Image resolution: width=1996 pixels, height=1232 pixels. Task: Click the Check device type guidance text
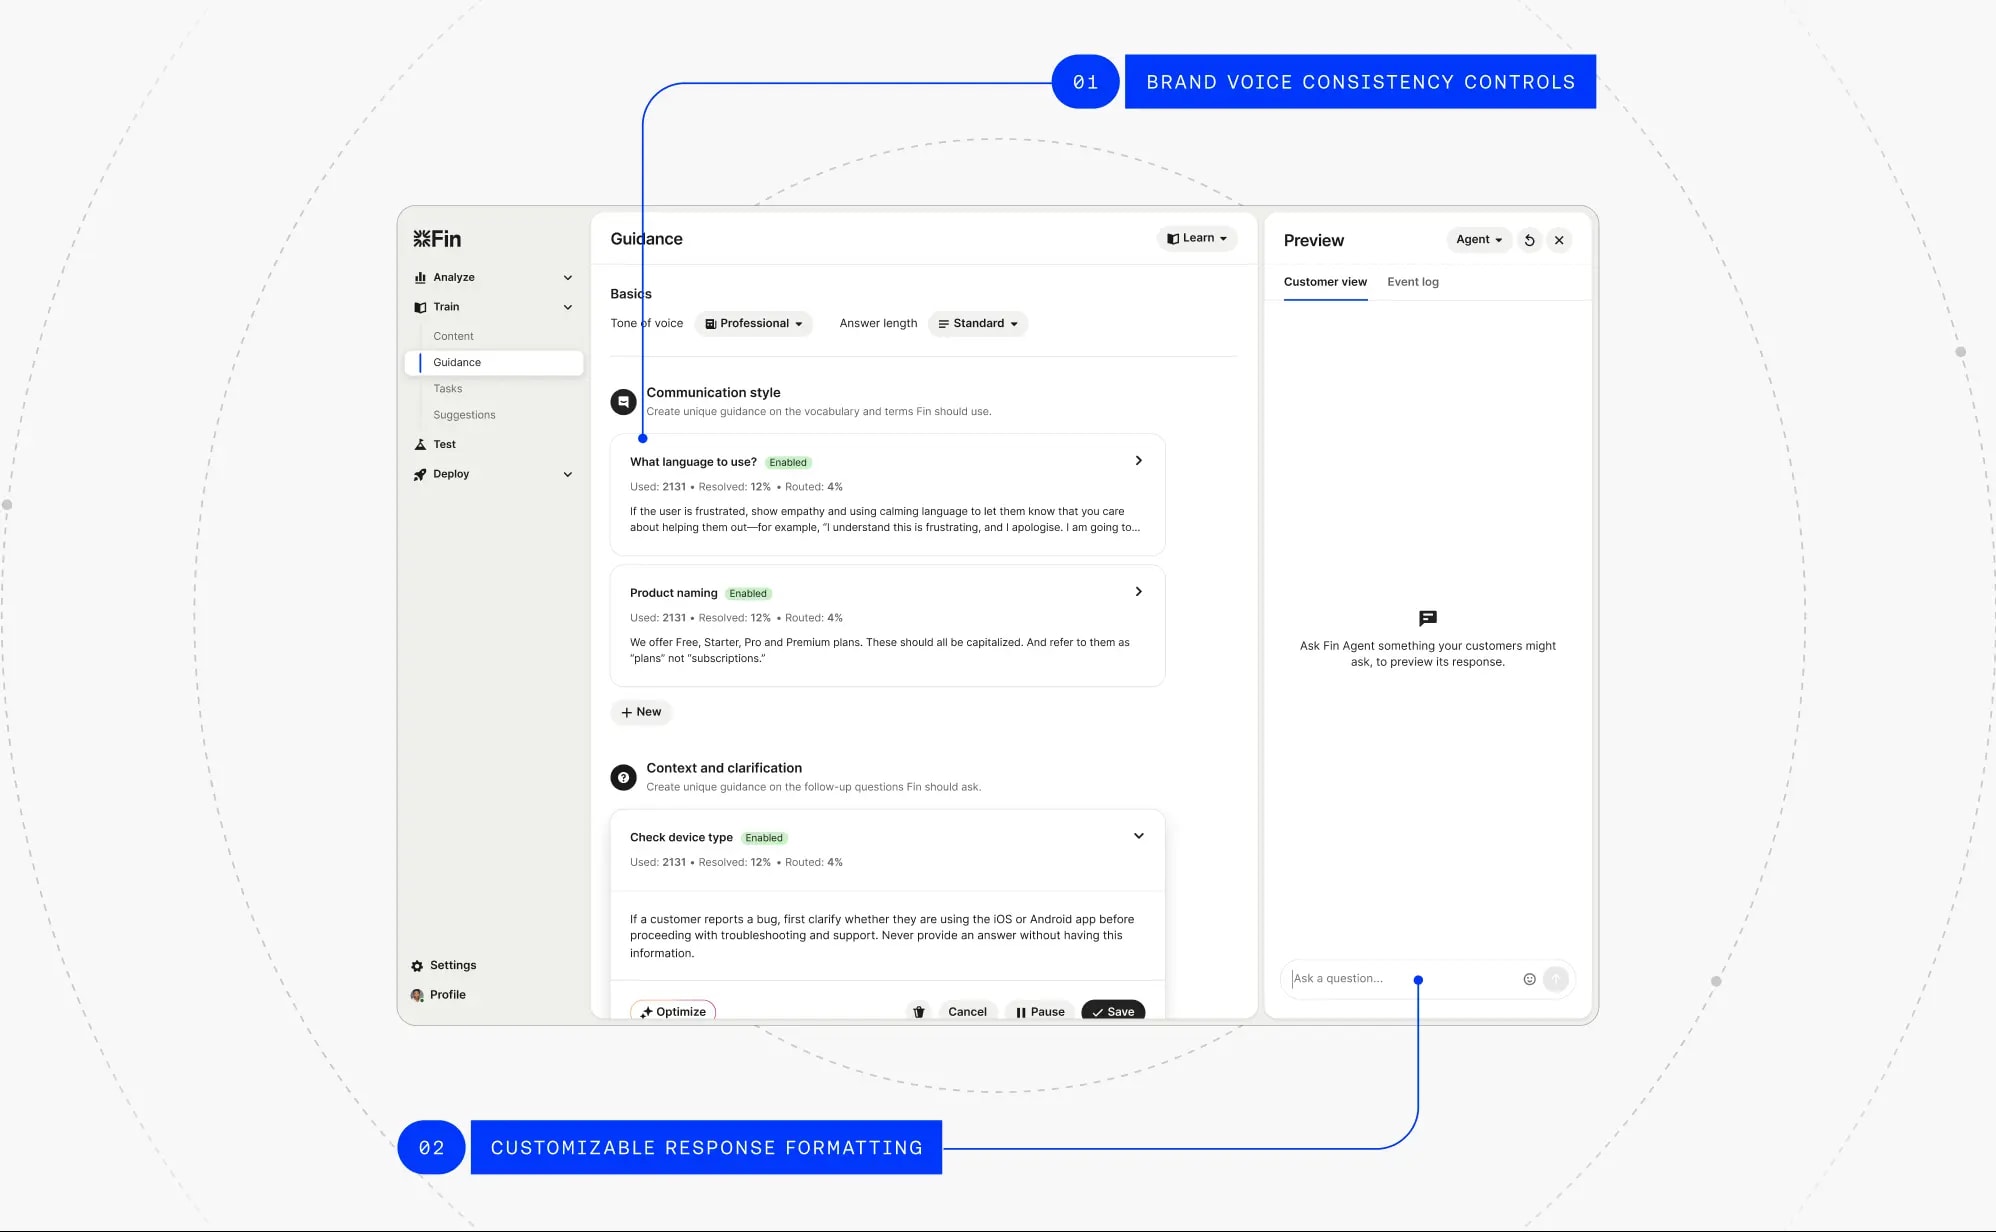[881, 936]
